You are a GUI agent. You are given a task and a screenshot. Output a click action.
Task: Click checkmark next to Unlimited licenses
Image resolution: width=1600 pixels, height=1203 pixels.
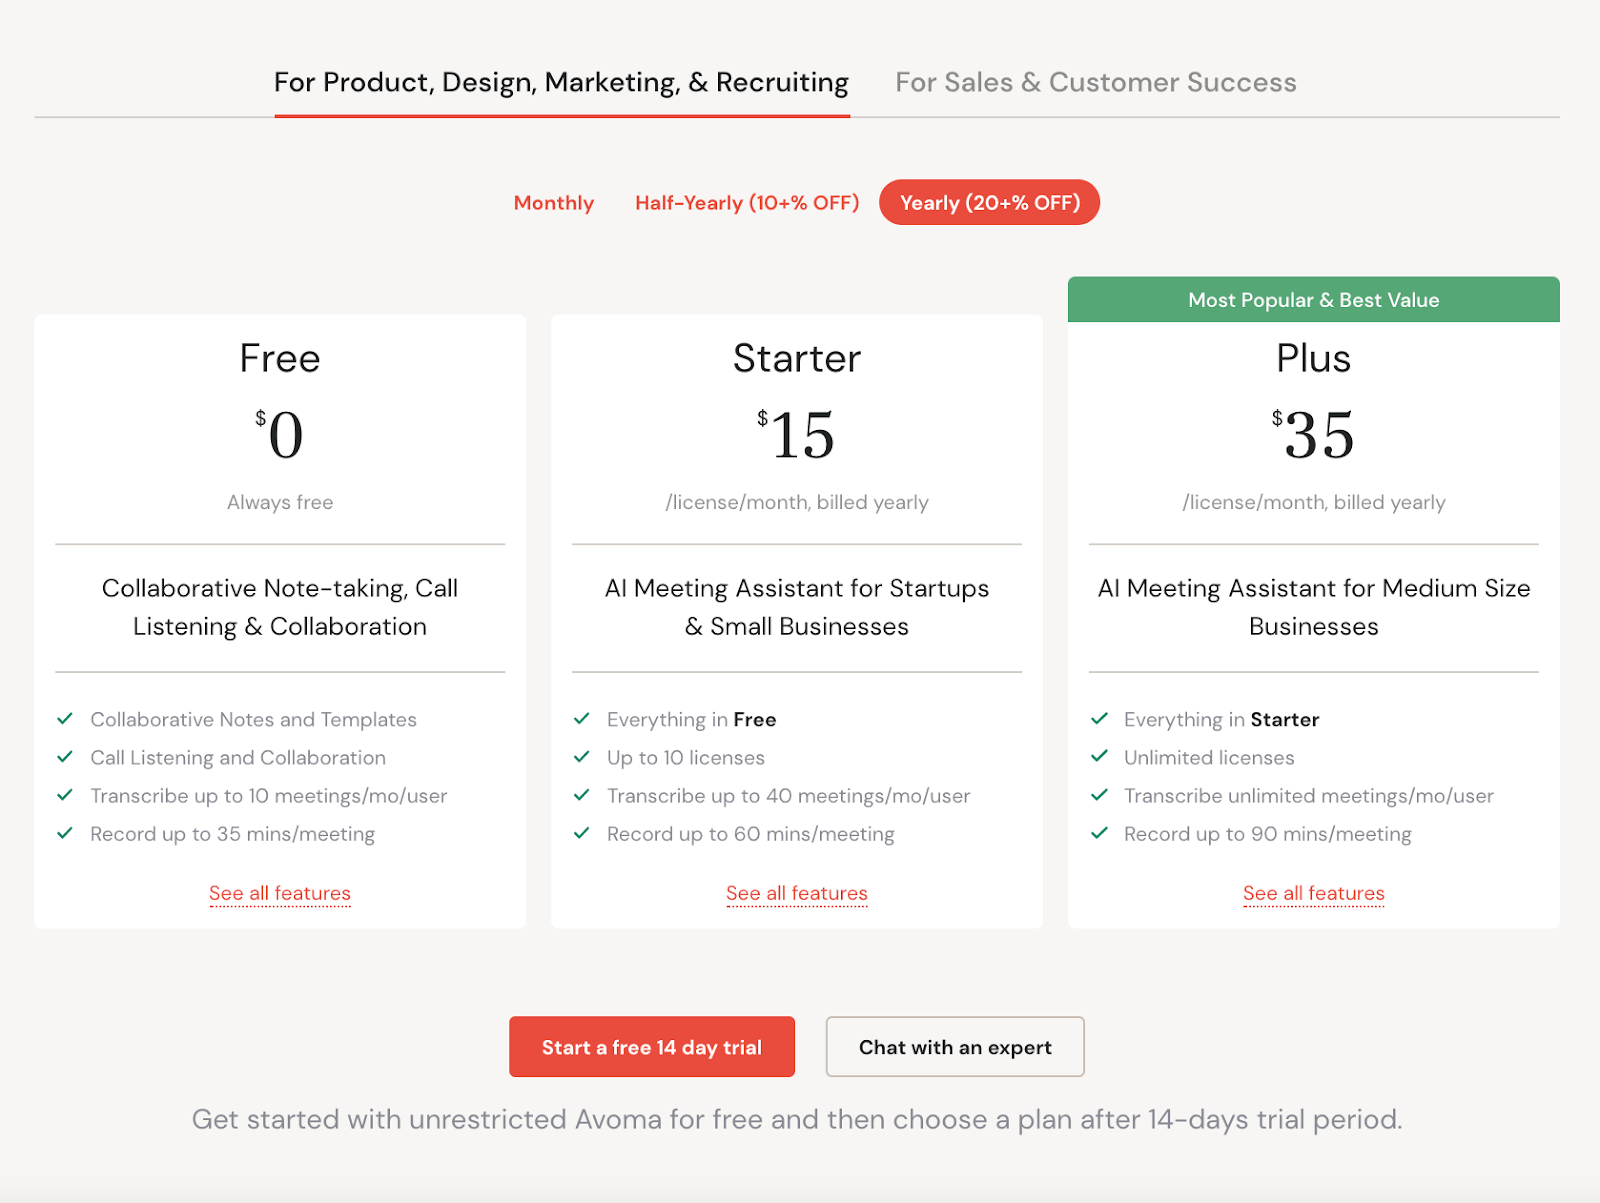[1099, 757]
